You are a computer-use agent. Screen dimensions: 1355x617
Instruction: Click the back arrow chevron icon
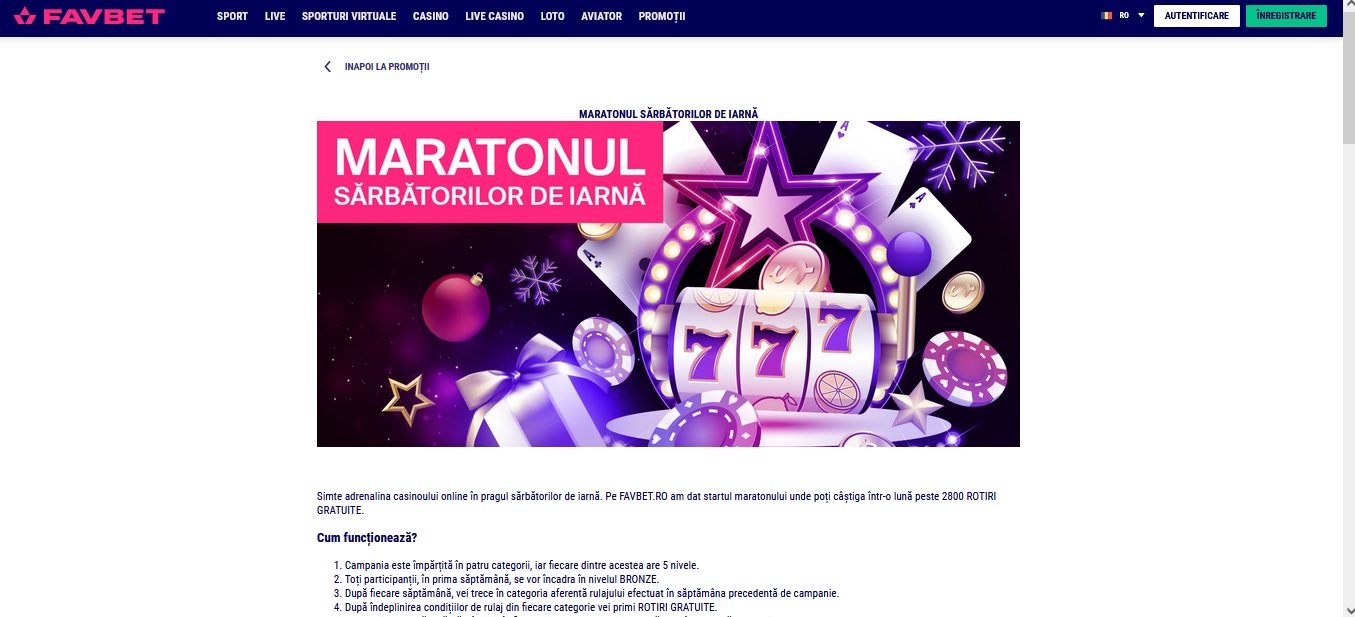click(327, 67)
